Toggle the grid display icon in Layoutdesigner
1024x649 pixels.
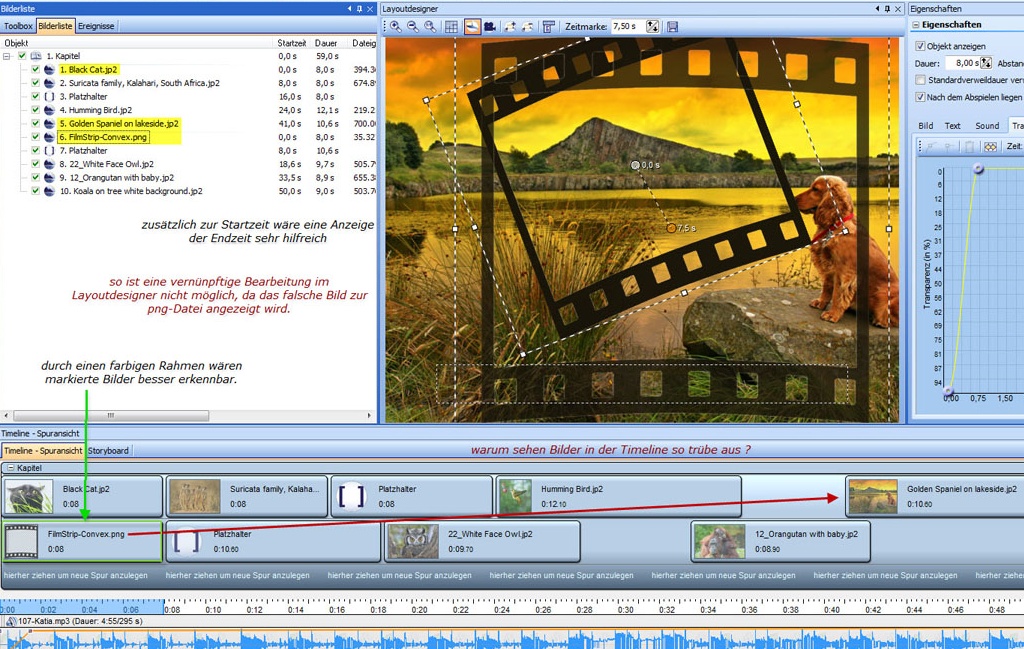pyautogui.click(x=451, y=27)
